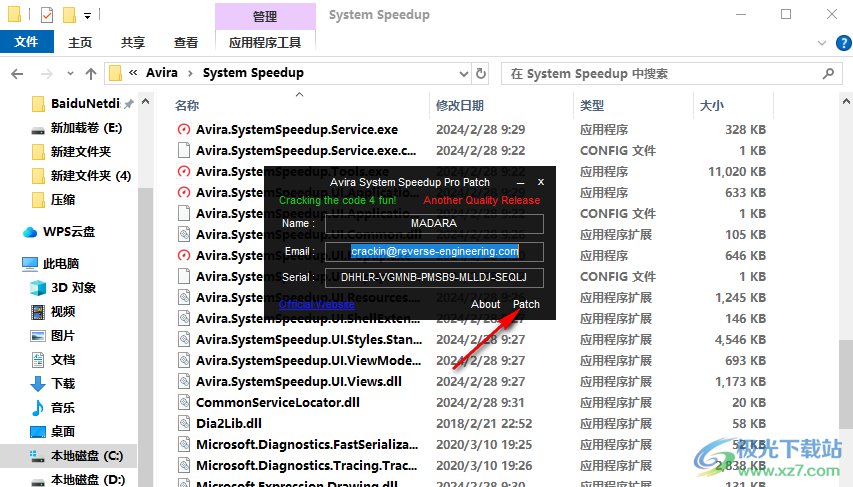Click the New Folder icon in the quick access toolbar
The image size is (853, 487).
69,15
